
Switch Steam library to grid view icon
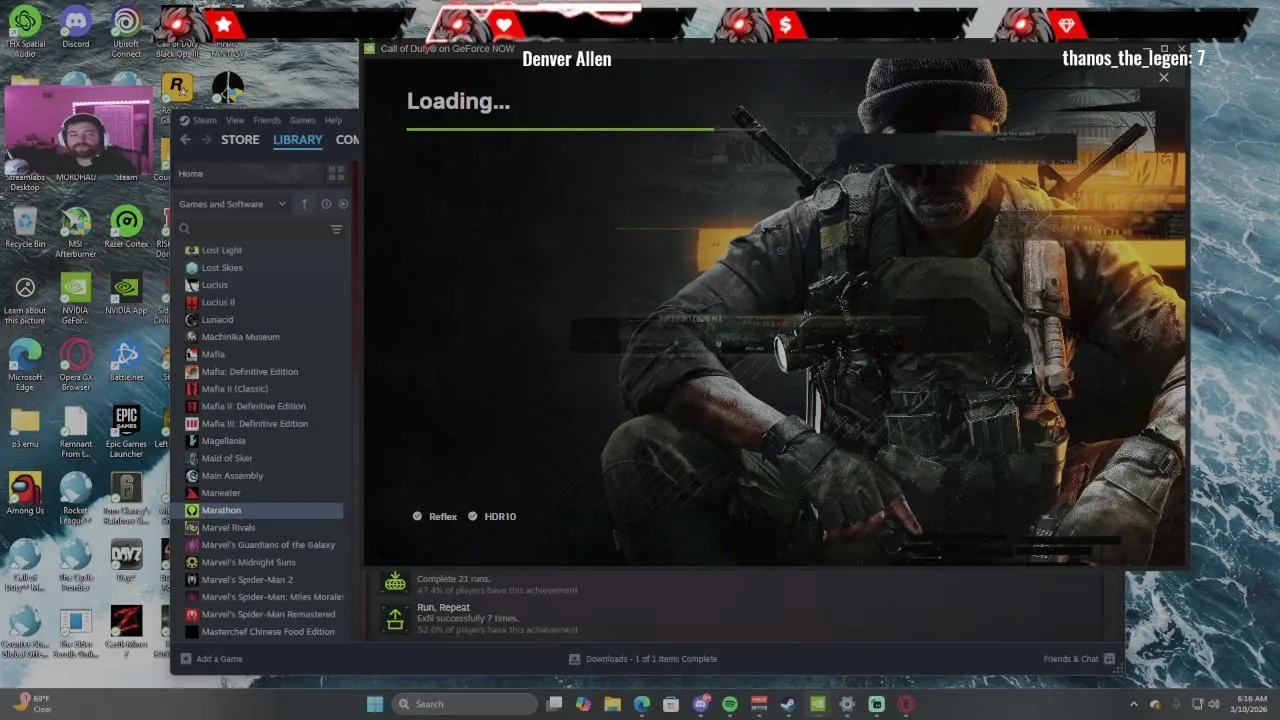pyautogui.click(x=336, y=174)
